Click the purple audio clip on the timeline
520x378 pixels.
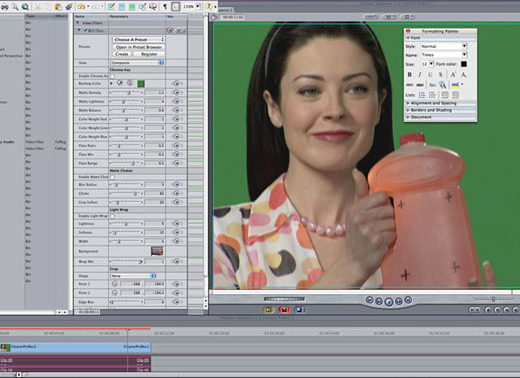pyautogui.click(x=75, y=363)
